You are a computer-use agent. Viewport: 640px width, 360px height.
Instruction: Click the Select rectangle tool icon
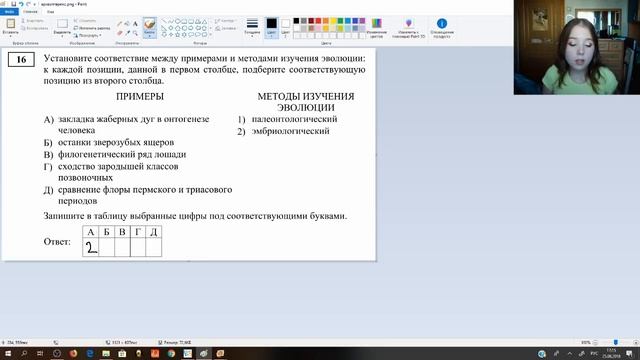[62, 23]
